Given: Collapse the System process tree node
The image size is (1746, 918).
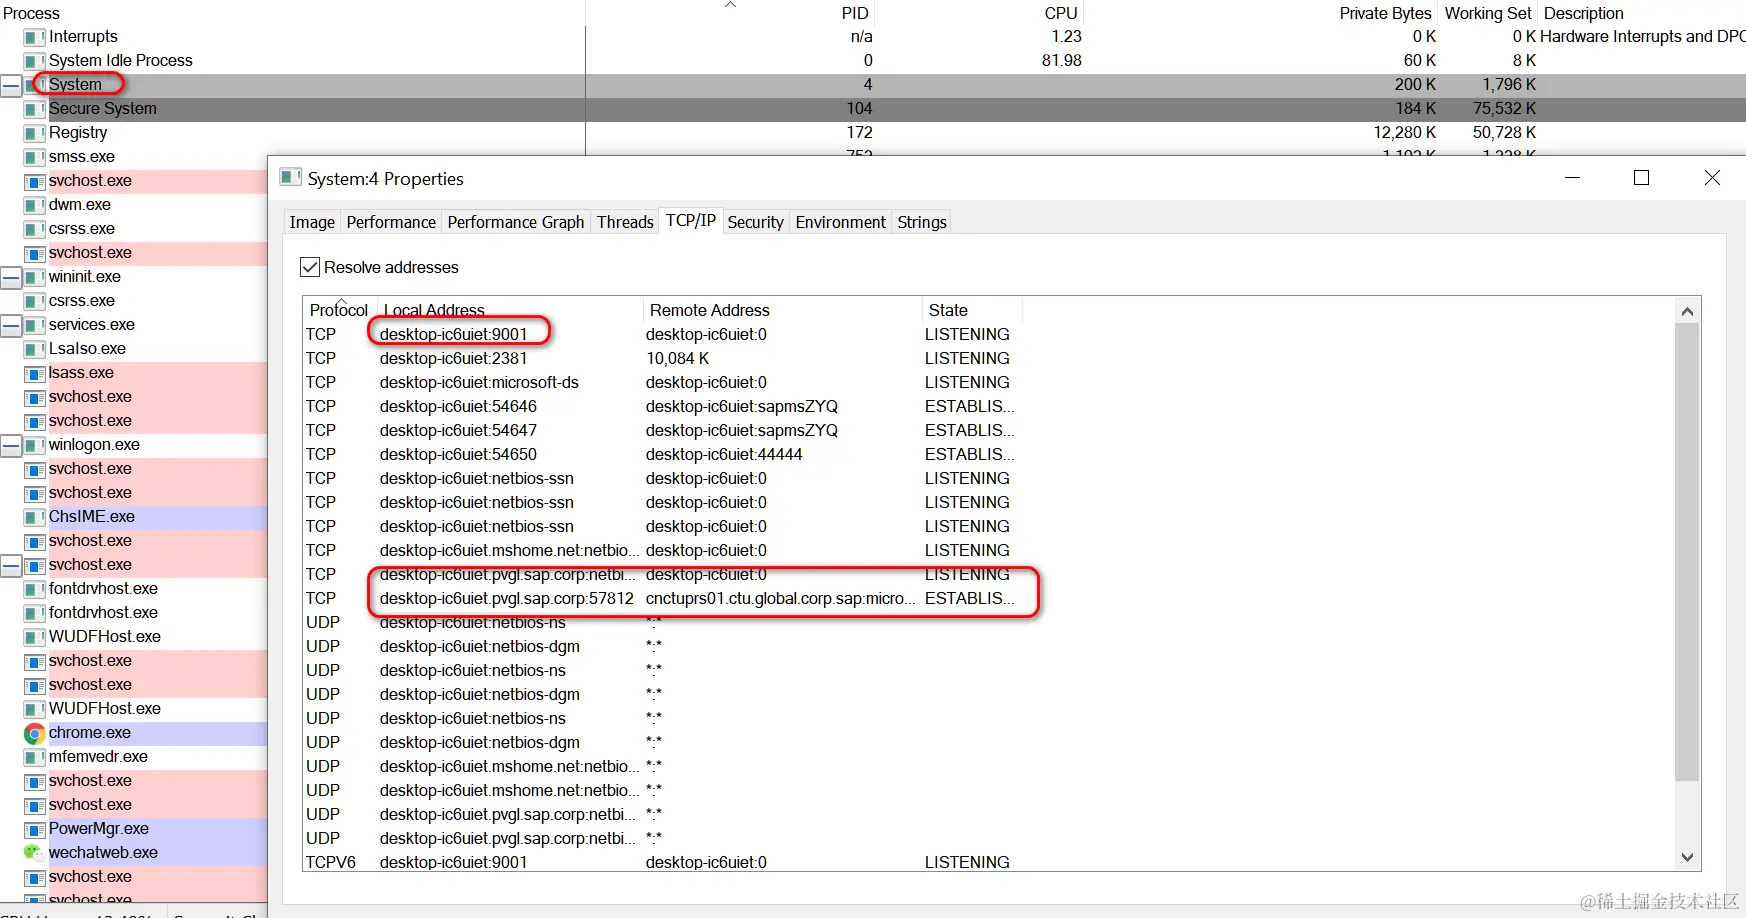Looking at the screenshot, I should pyautogui.click(x=11, y=85).
